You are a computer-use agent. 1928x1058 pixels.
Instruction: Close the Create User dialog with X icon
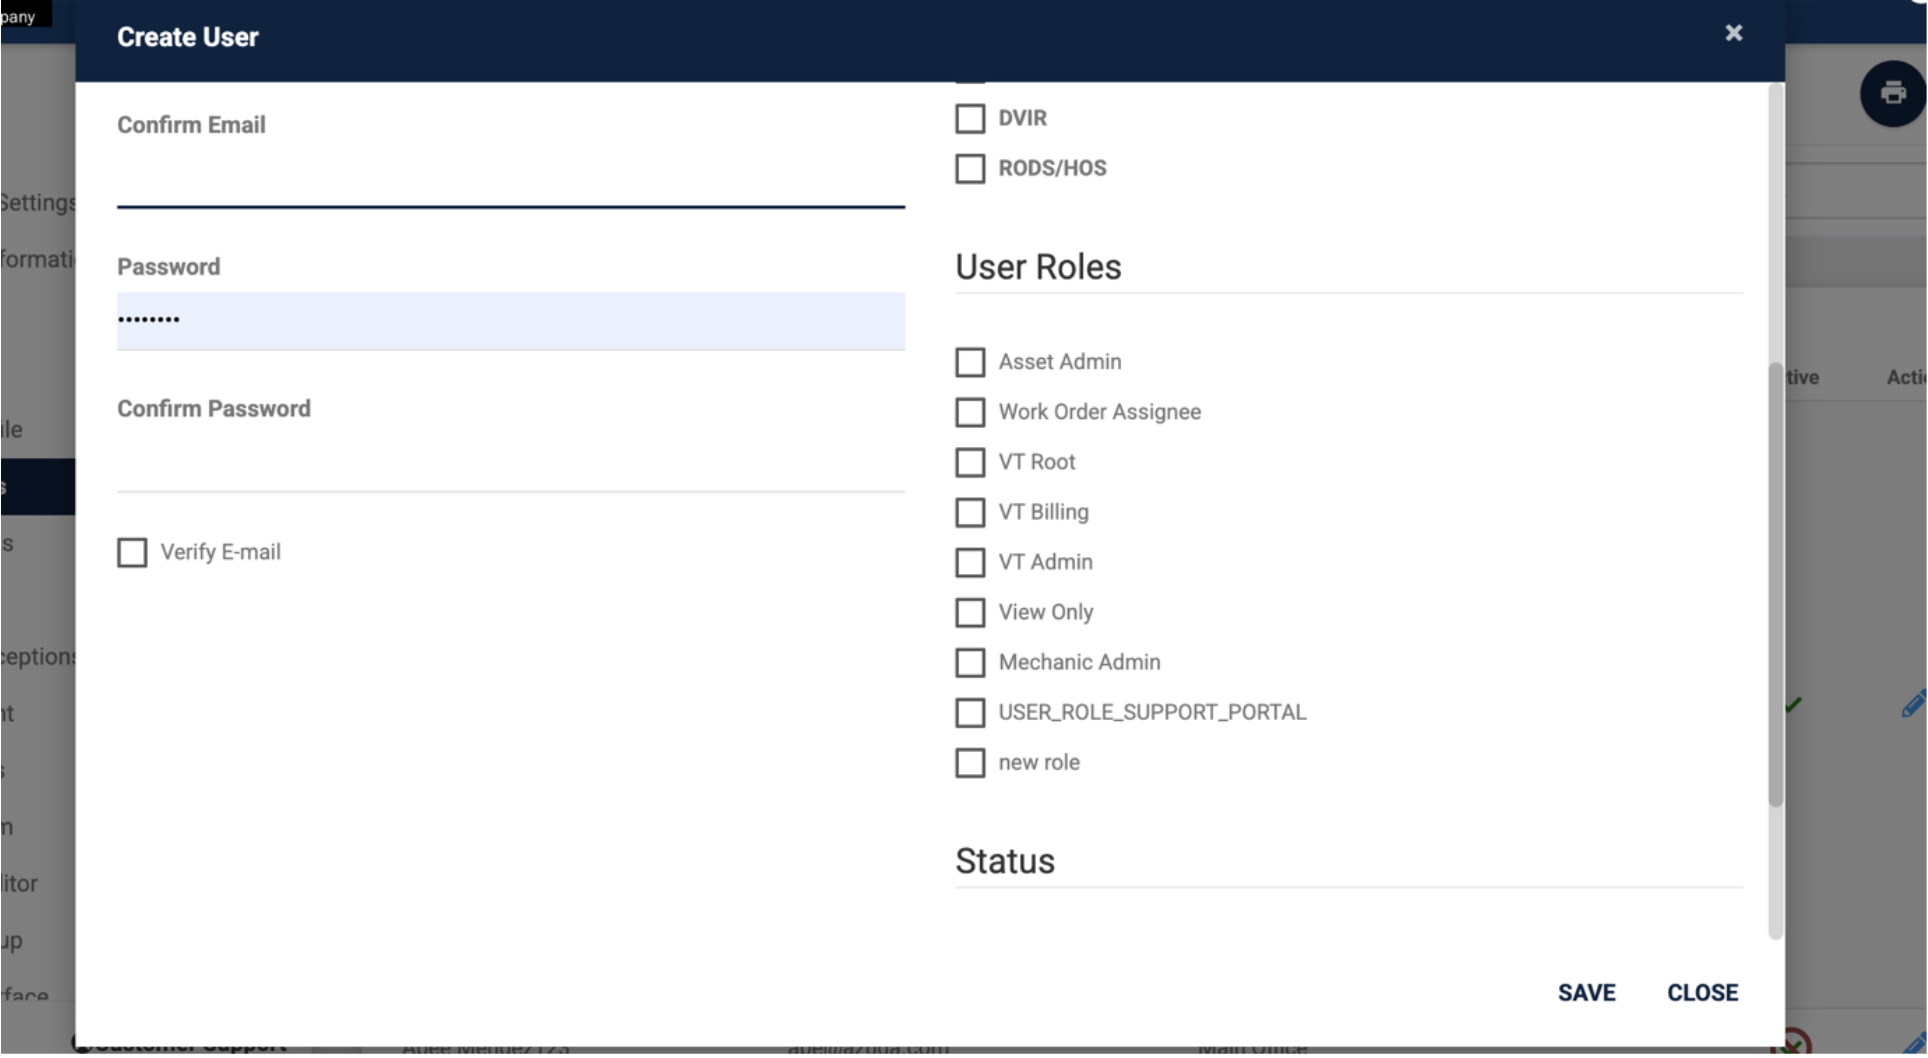[x=1734, y=33]
